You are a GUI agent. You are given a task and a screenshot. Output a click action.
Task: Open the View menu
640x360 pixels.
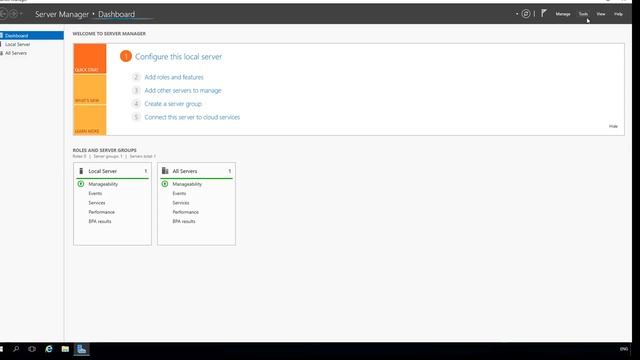tap(601, 14)
